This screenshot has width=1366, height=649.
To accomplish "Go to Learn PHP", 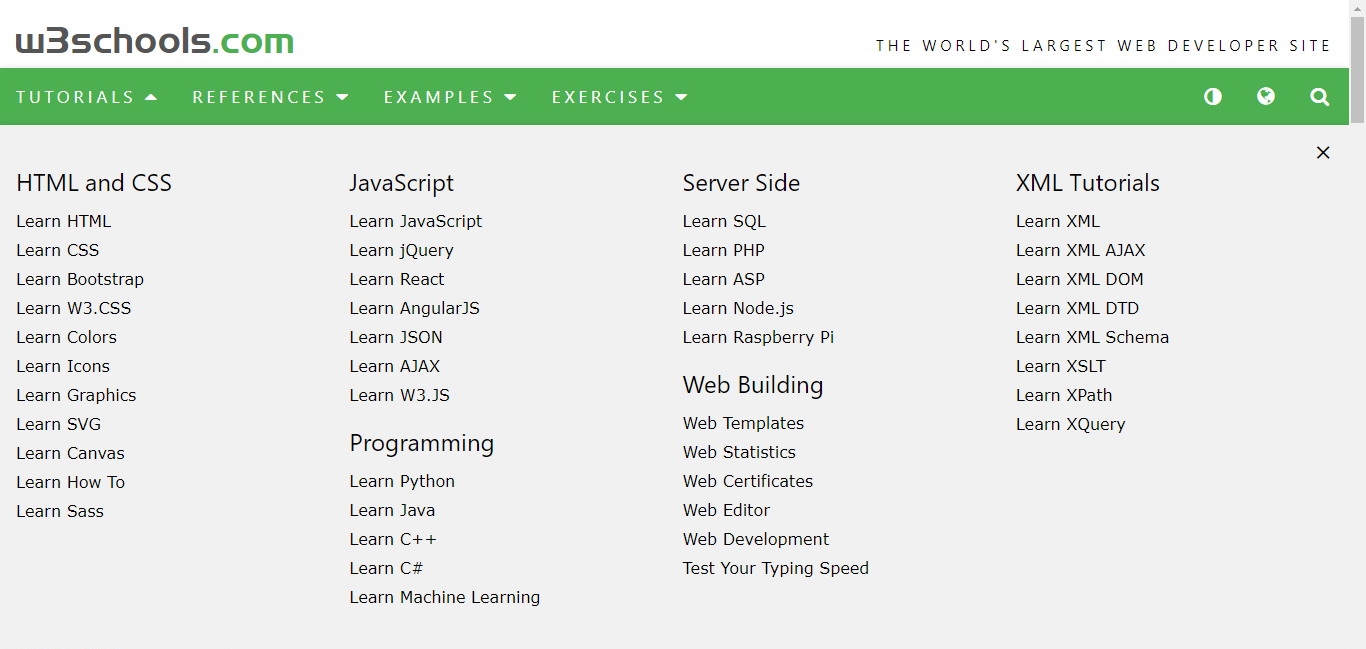I will (724, 250).
